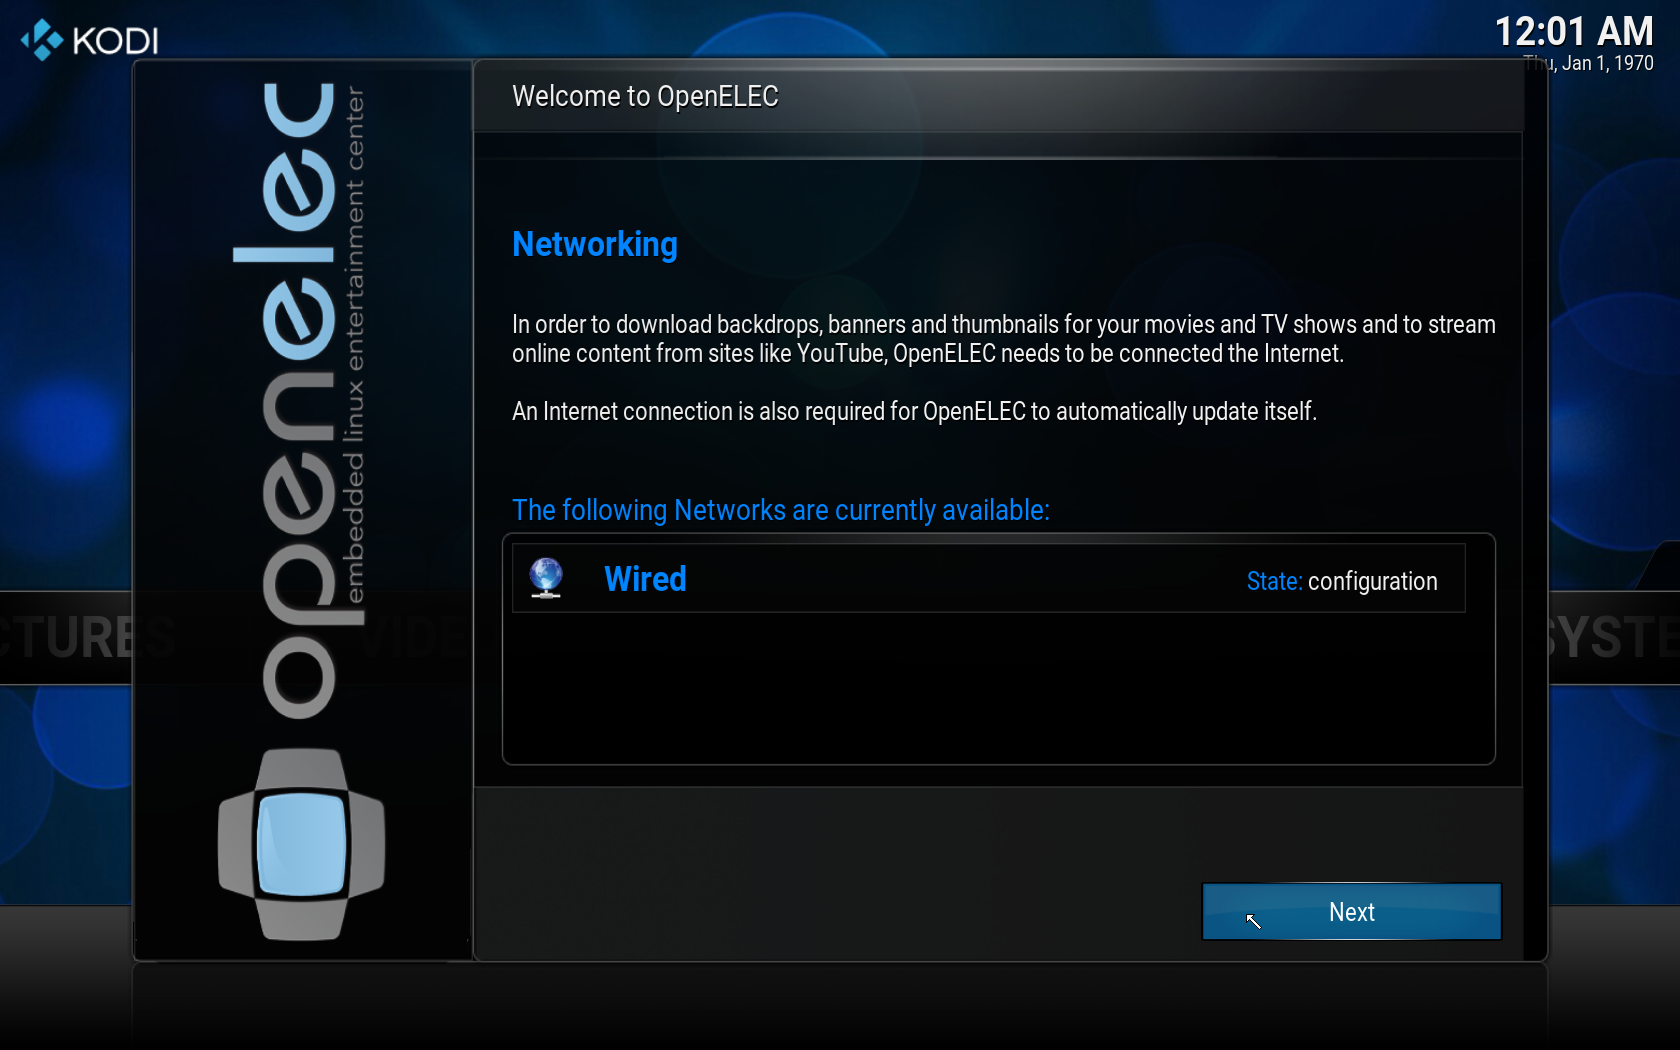Click the 12:01 AM clock
This screenshot has height=1050, width=1680.
tap(1573, 31)
